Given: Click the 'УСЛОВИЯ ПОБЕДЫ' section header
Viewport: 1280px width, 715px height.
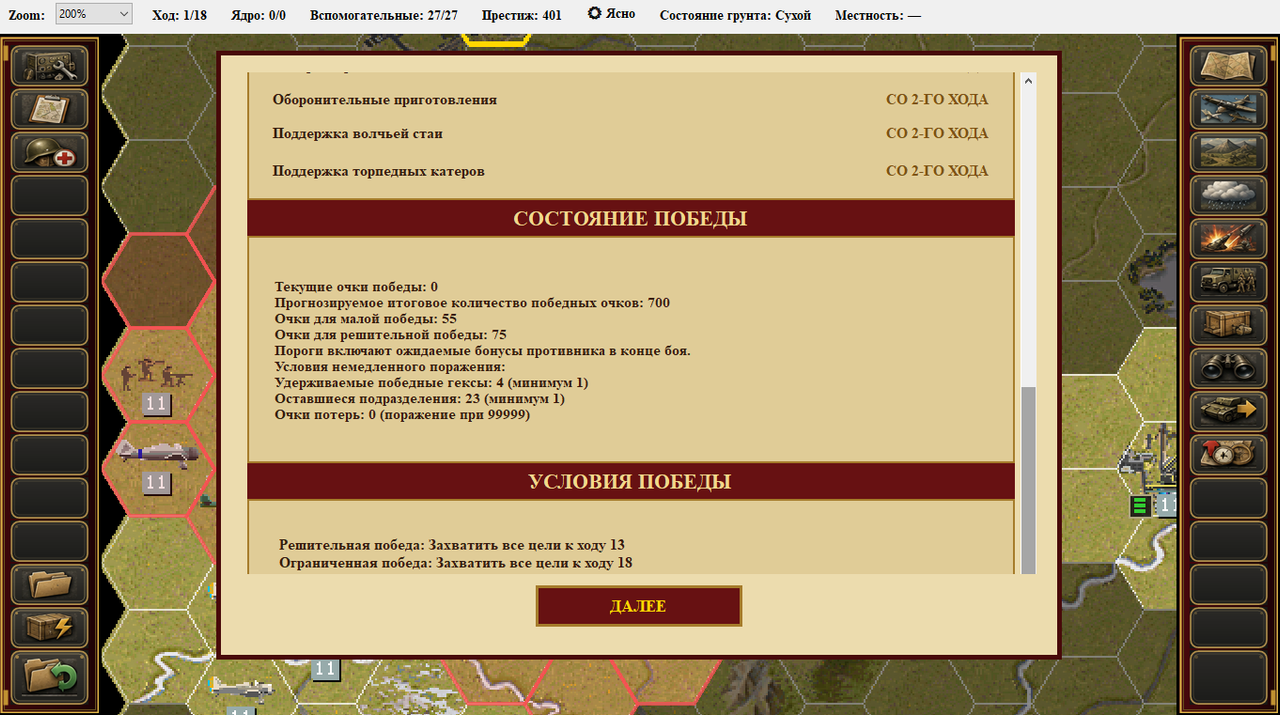Looking at the screenshot, I should pos(631,481).
